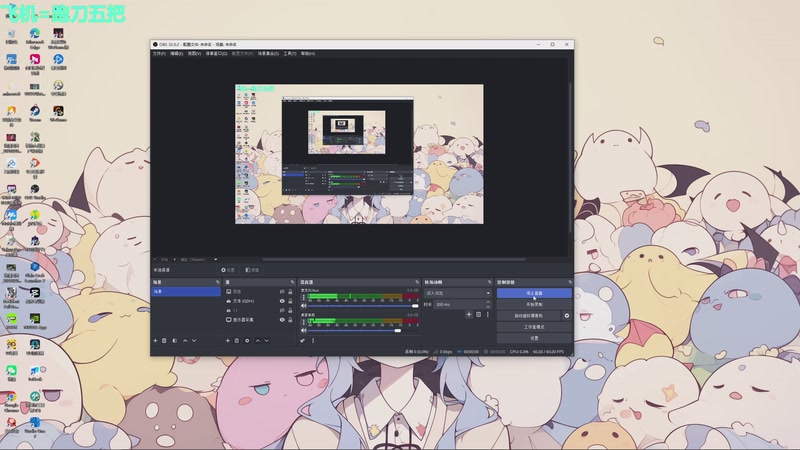The width and height of the screenshot is (800, 450).
Task: Click the 开始录制 button
Action: click(534, 305)
